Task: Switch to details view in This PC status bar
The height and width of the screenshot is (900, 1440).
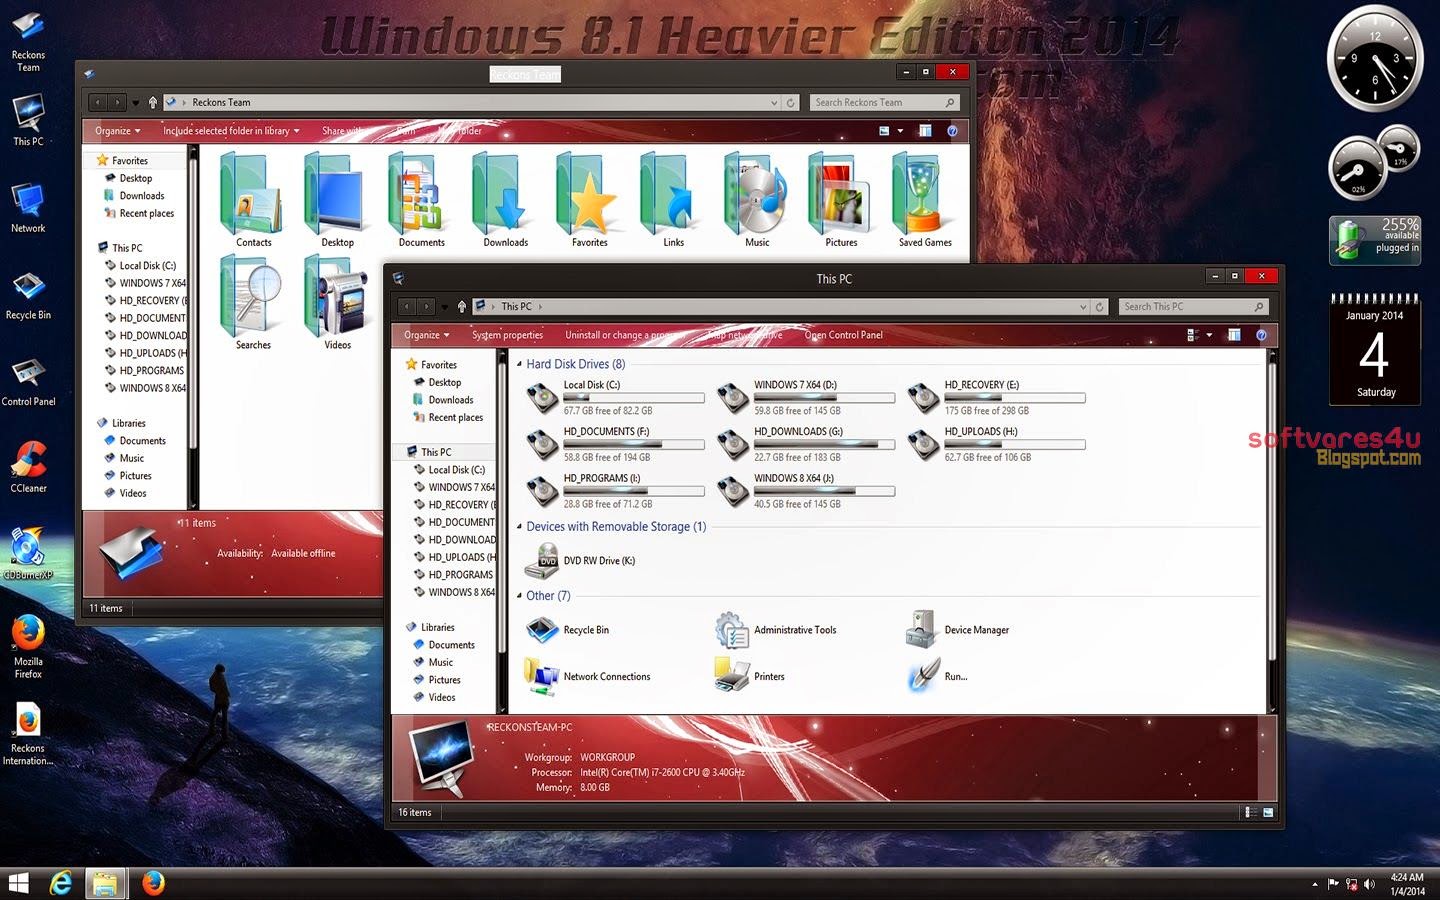Action: point(1251,813)
